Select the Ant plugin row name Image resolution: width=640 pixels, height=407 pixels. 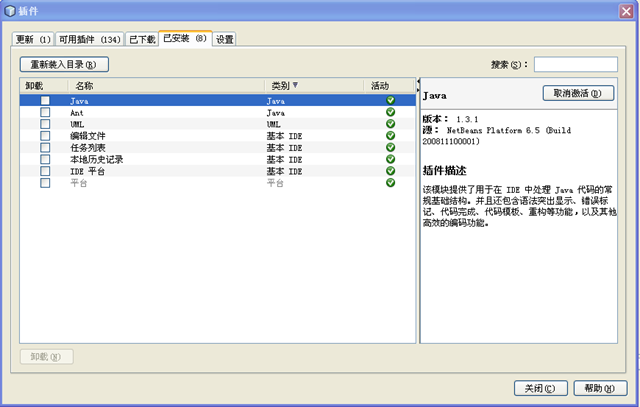(x=77, y=113)
